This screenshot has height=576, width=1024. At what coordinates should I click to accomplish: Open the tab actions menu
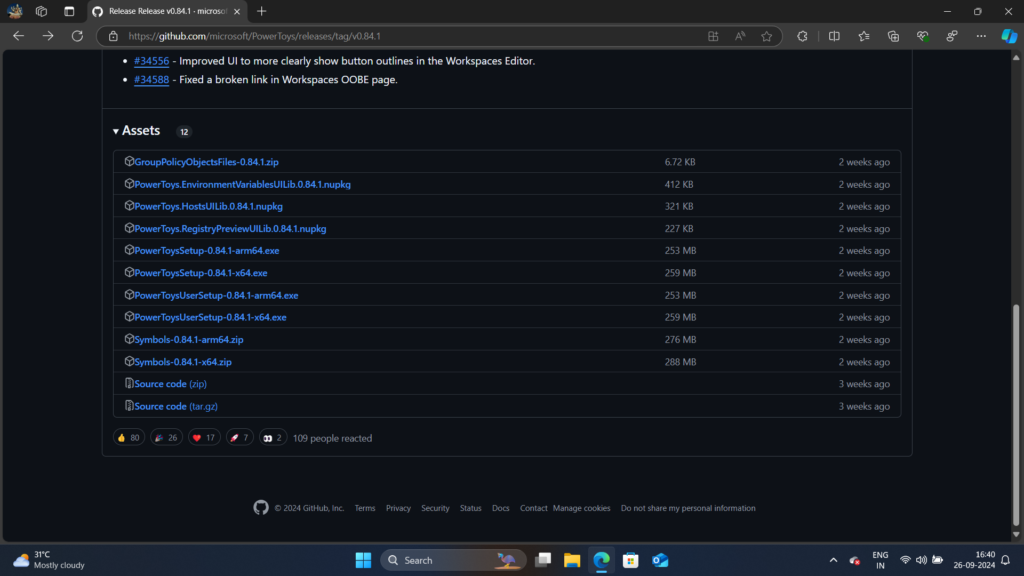(x=69, y=11)
